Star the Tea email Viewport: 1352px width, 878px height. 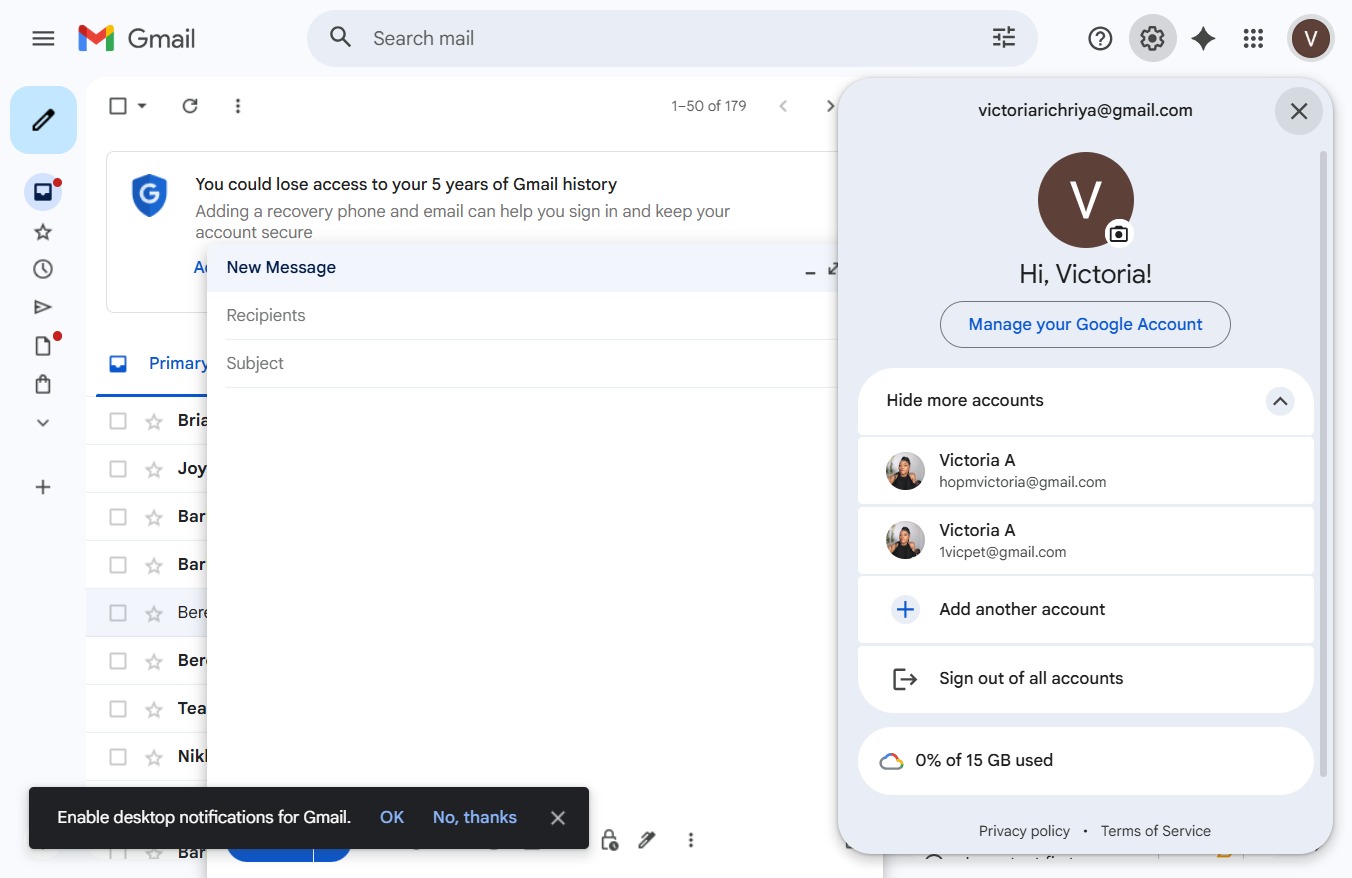pos(154,709)
